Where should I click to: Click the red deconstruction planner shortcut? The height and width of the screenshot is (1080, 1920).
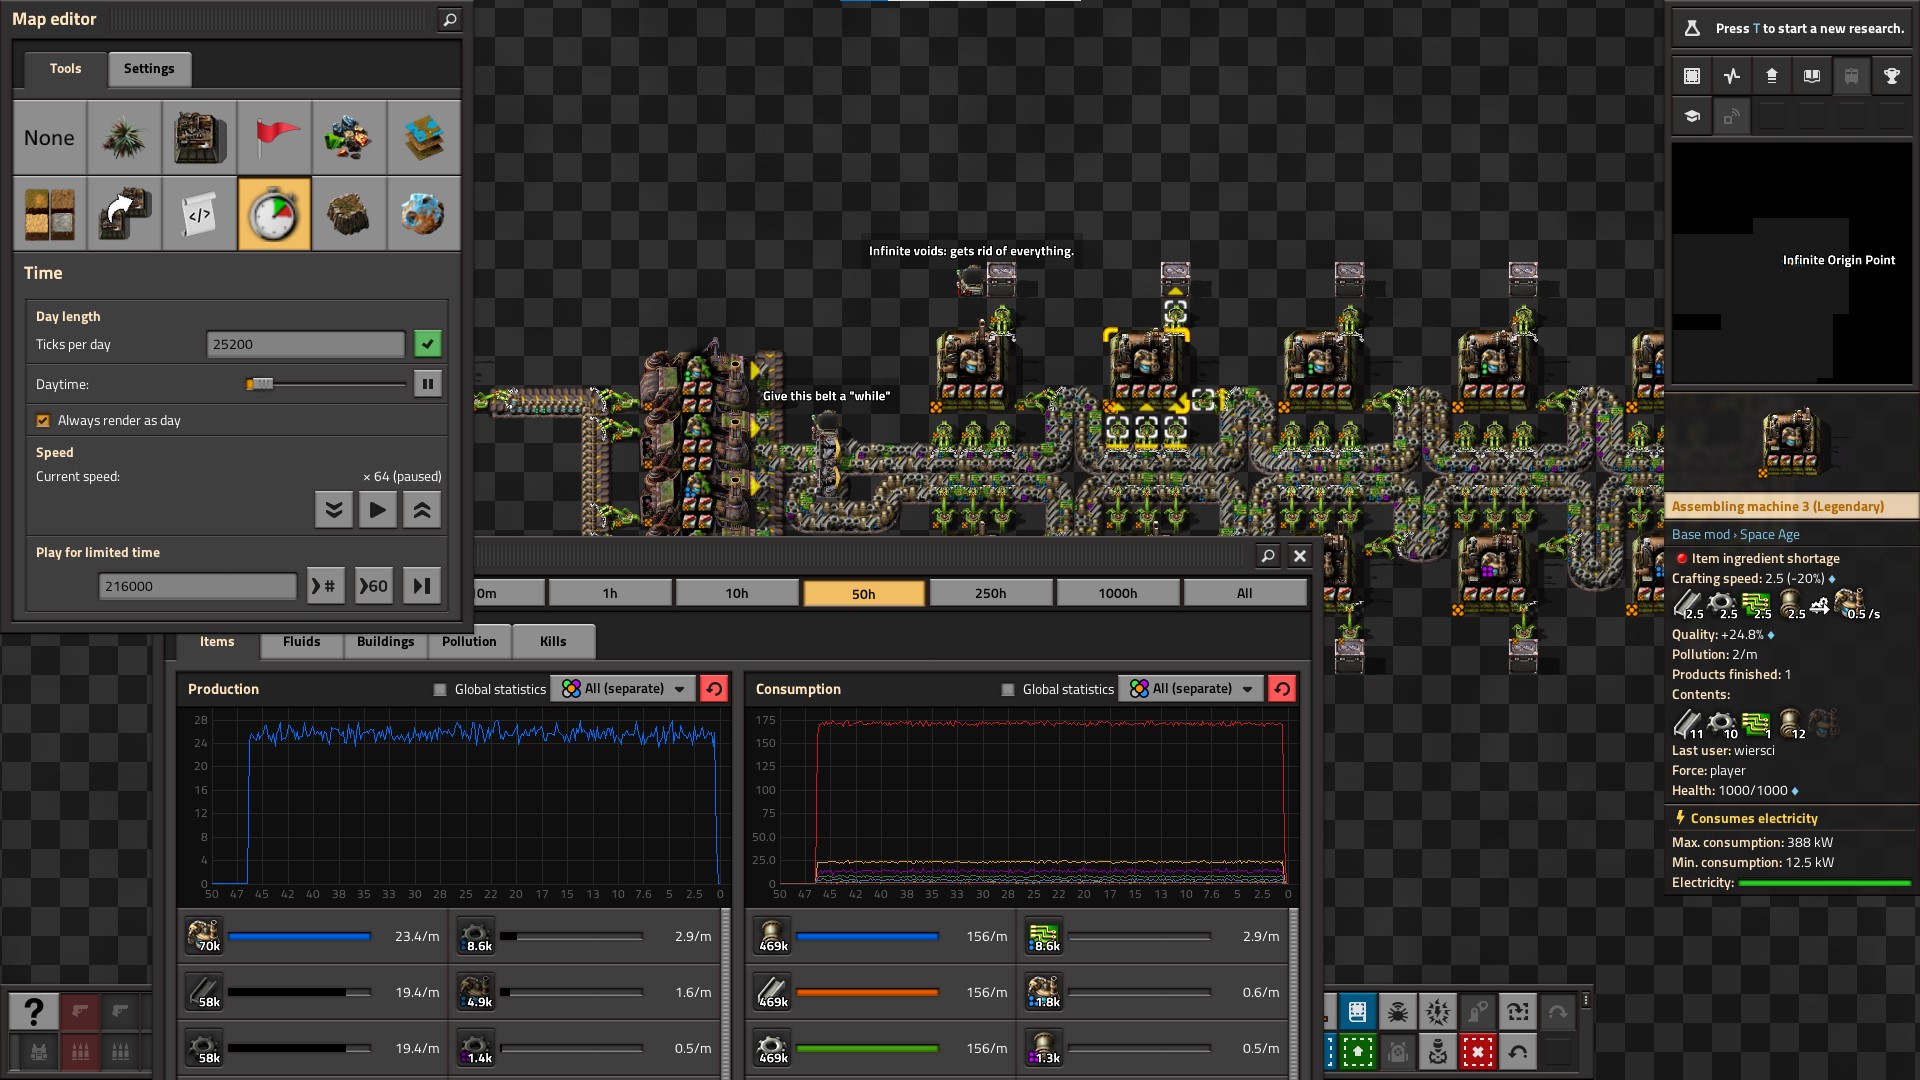pyautogui.click(x=1478, y=1052)
